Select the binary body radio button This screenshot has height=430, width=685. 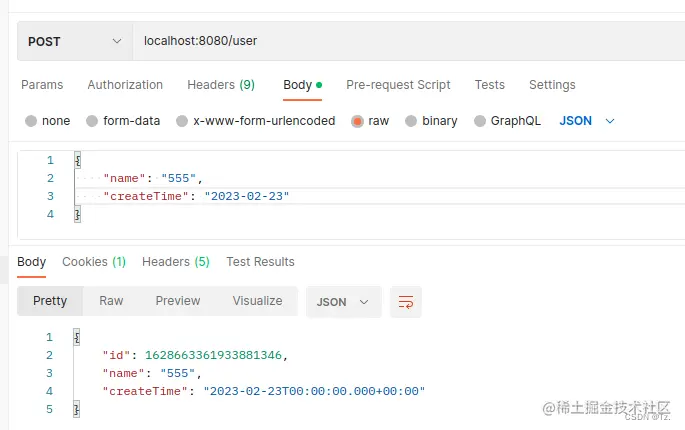[x=411, y=121]
